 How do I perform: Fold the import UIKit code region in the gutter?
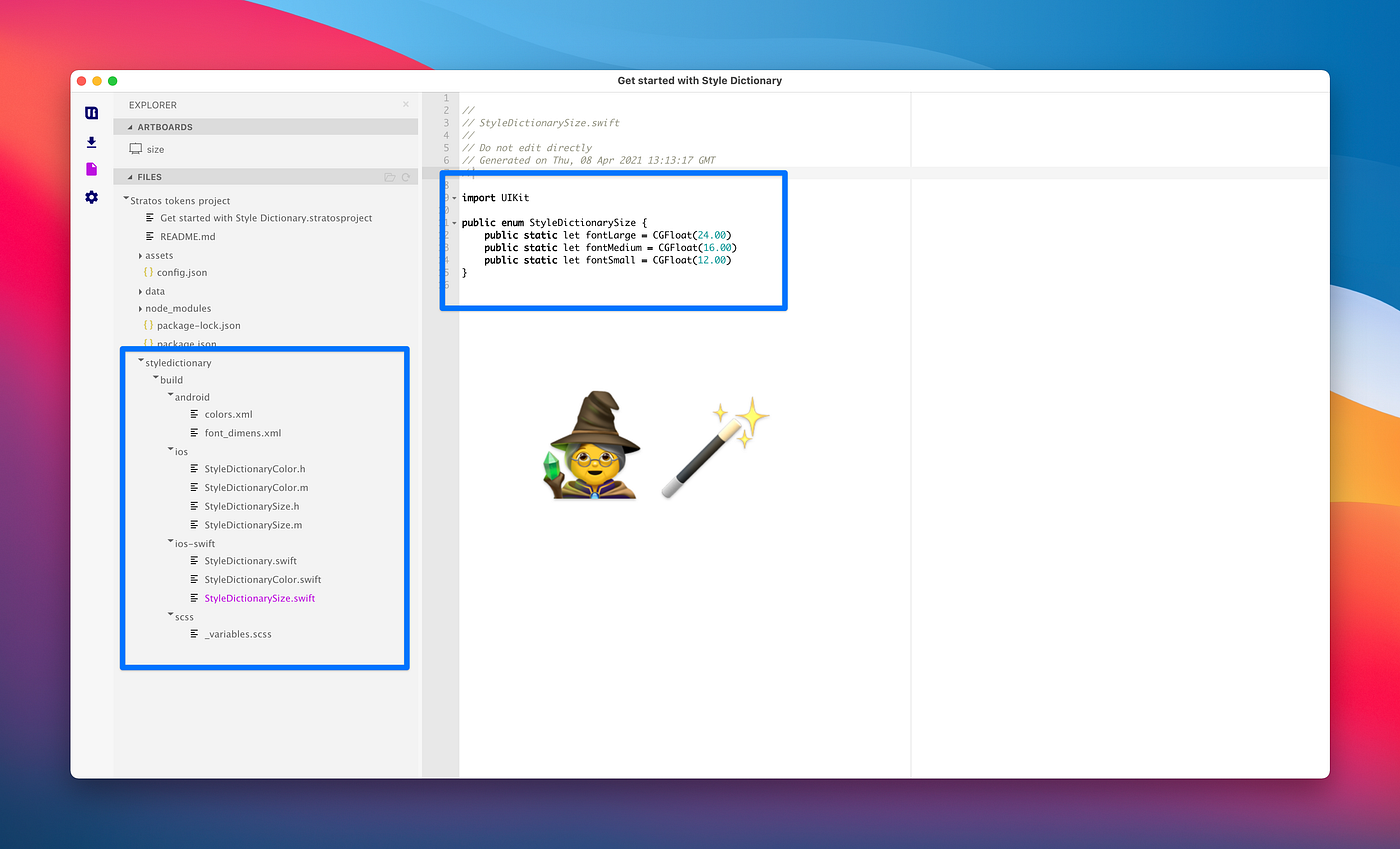click(455, 197)
